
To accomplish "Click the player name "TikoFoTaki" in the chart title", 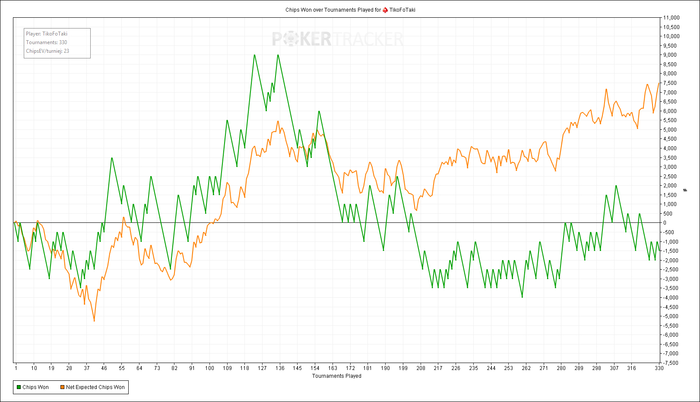I will point(402,9).
